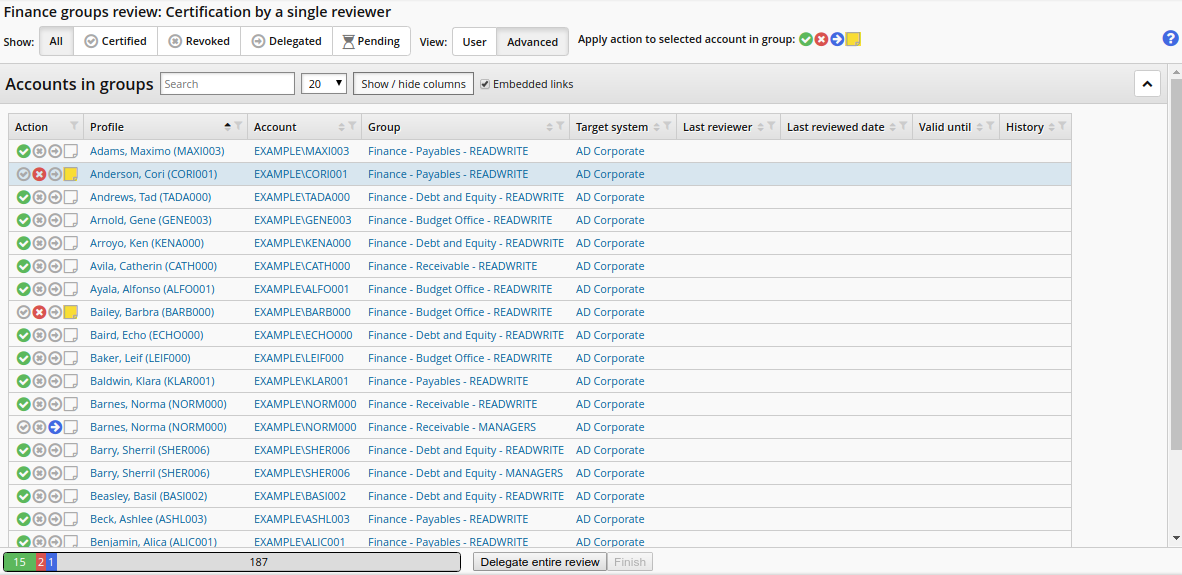The image size is (1182, 575).
Task: Click certify icon for Adams, Maximo row
Action: tap(23, 151)
